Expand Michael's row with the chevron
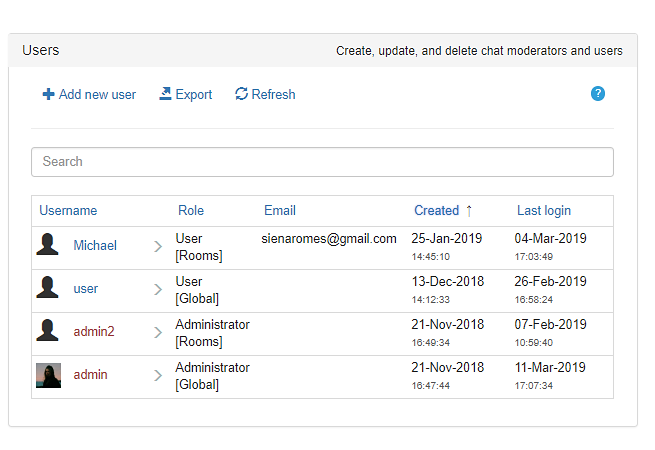The height and width of the screenshot is (450, 655). tap(158, 247)
